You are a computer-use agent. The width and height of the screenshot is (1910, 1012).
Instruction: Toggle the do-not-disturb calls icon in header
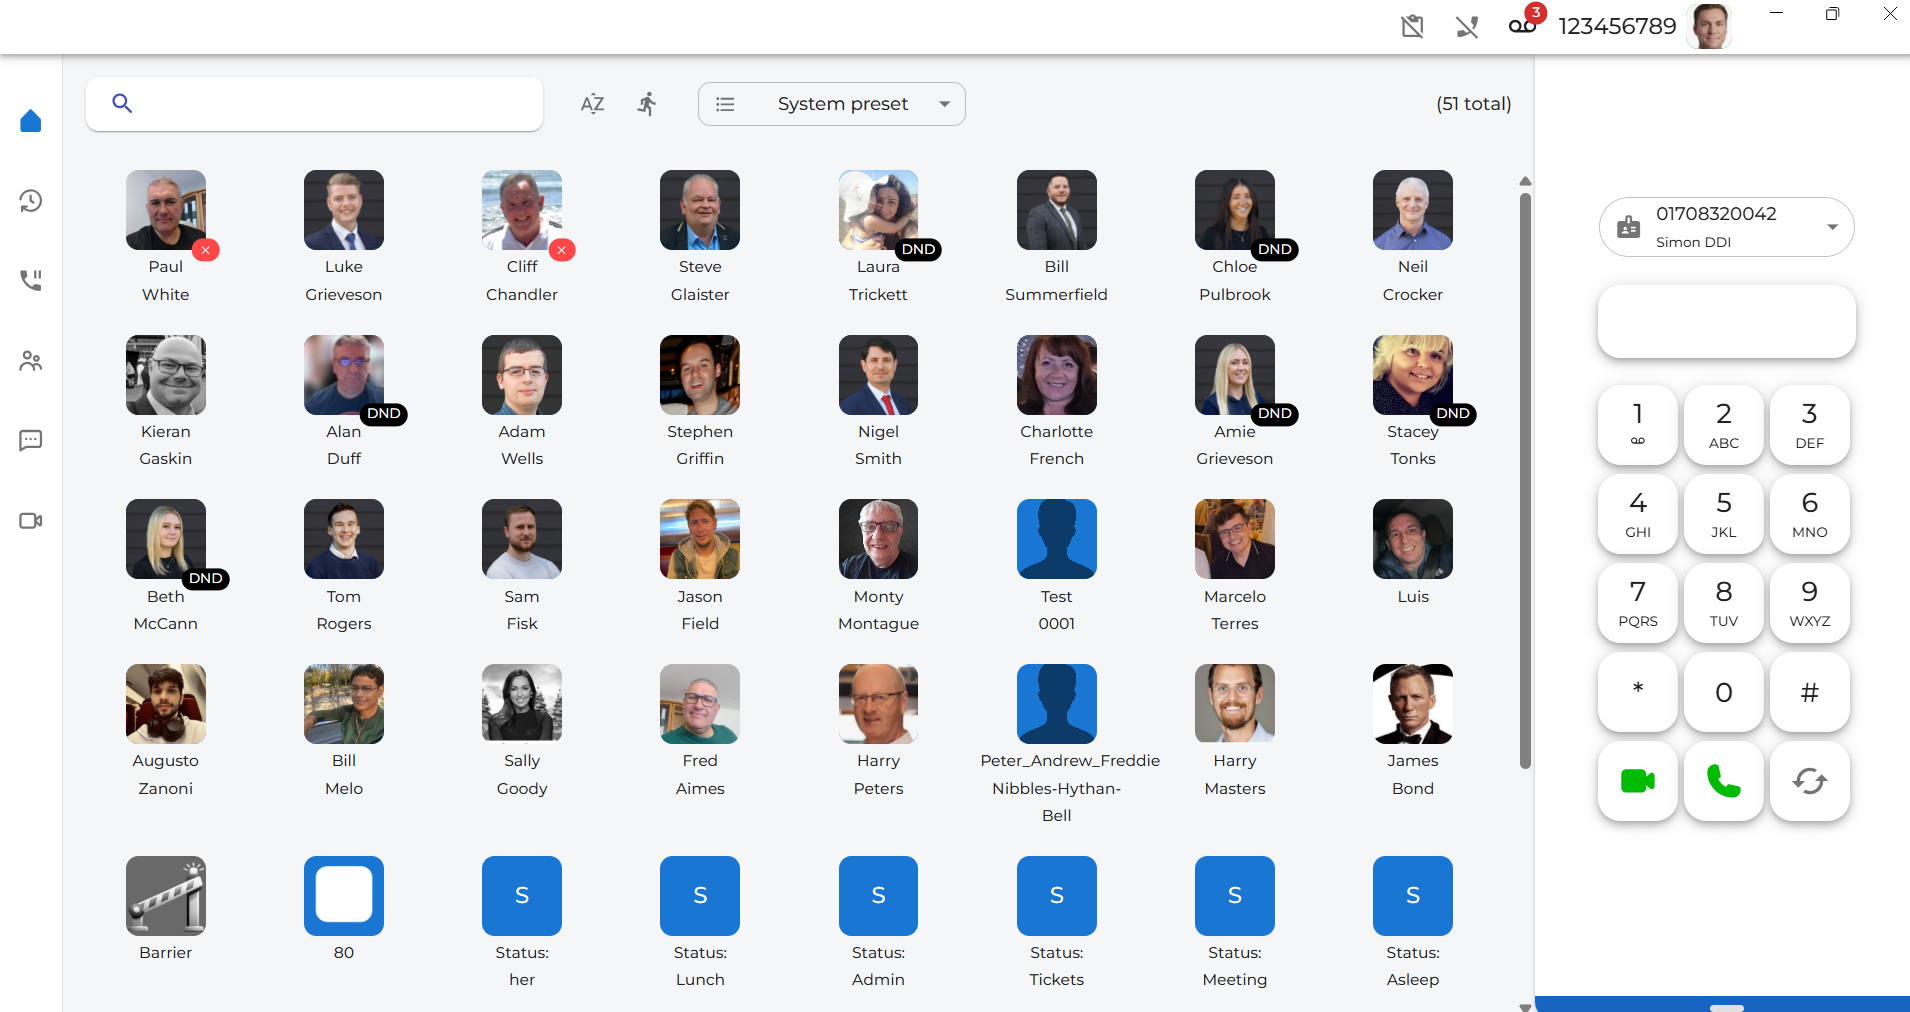click(1467, 27)
